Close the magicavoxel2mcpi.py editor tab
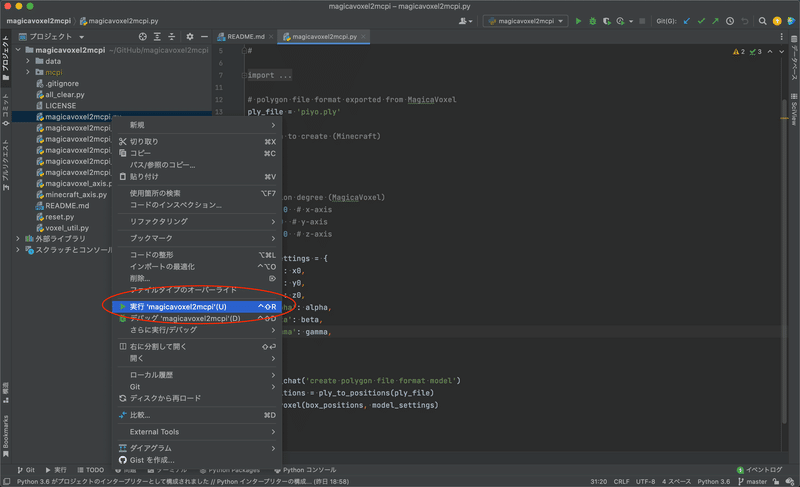Screen dimensions: 800x487 pyautogui.click(x=363, y=37)
